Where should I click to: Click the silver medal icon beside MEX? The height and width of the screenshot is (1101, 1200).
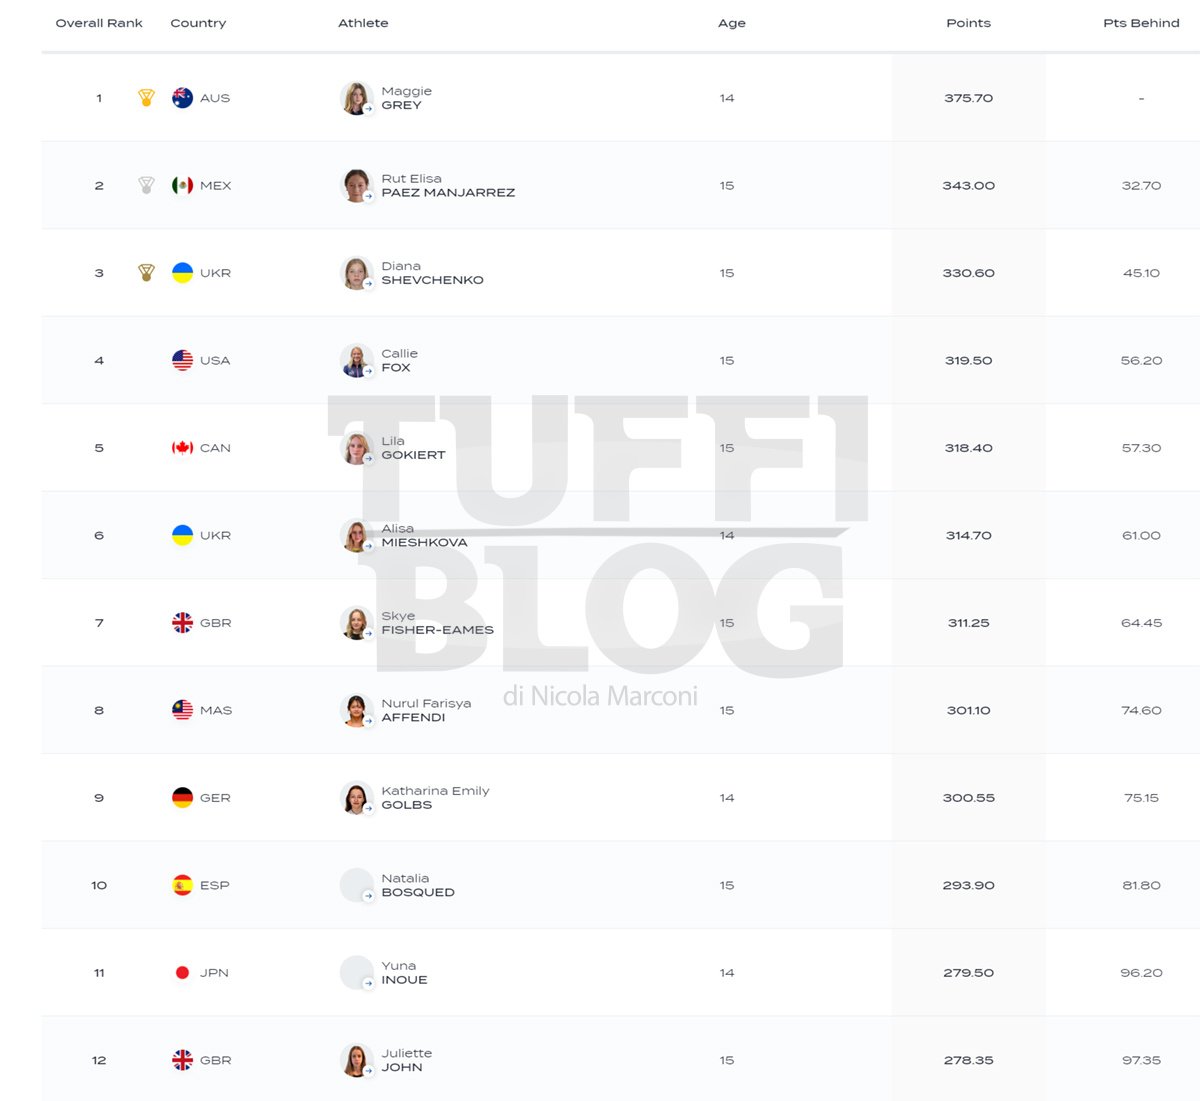pyautogui.click(x=146, y=185)
